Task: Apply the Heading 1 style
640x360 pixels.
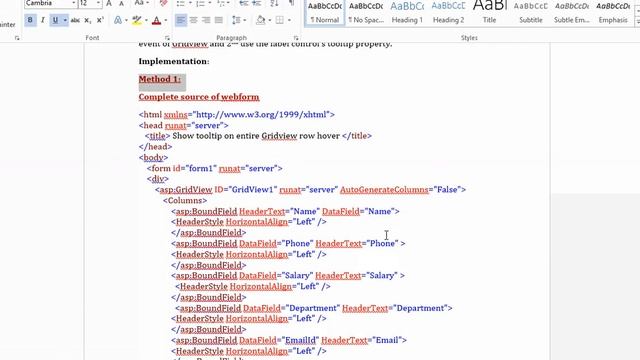Action: pos(407,13)
